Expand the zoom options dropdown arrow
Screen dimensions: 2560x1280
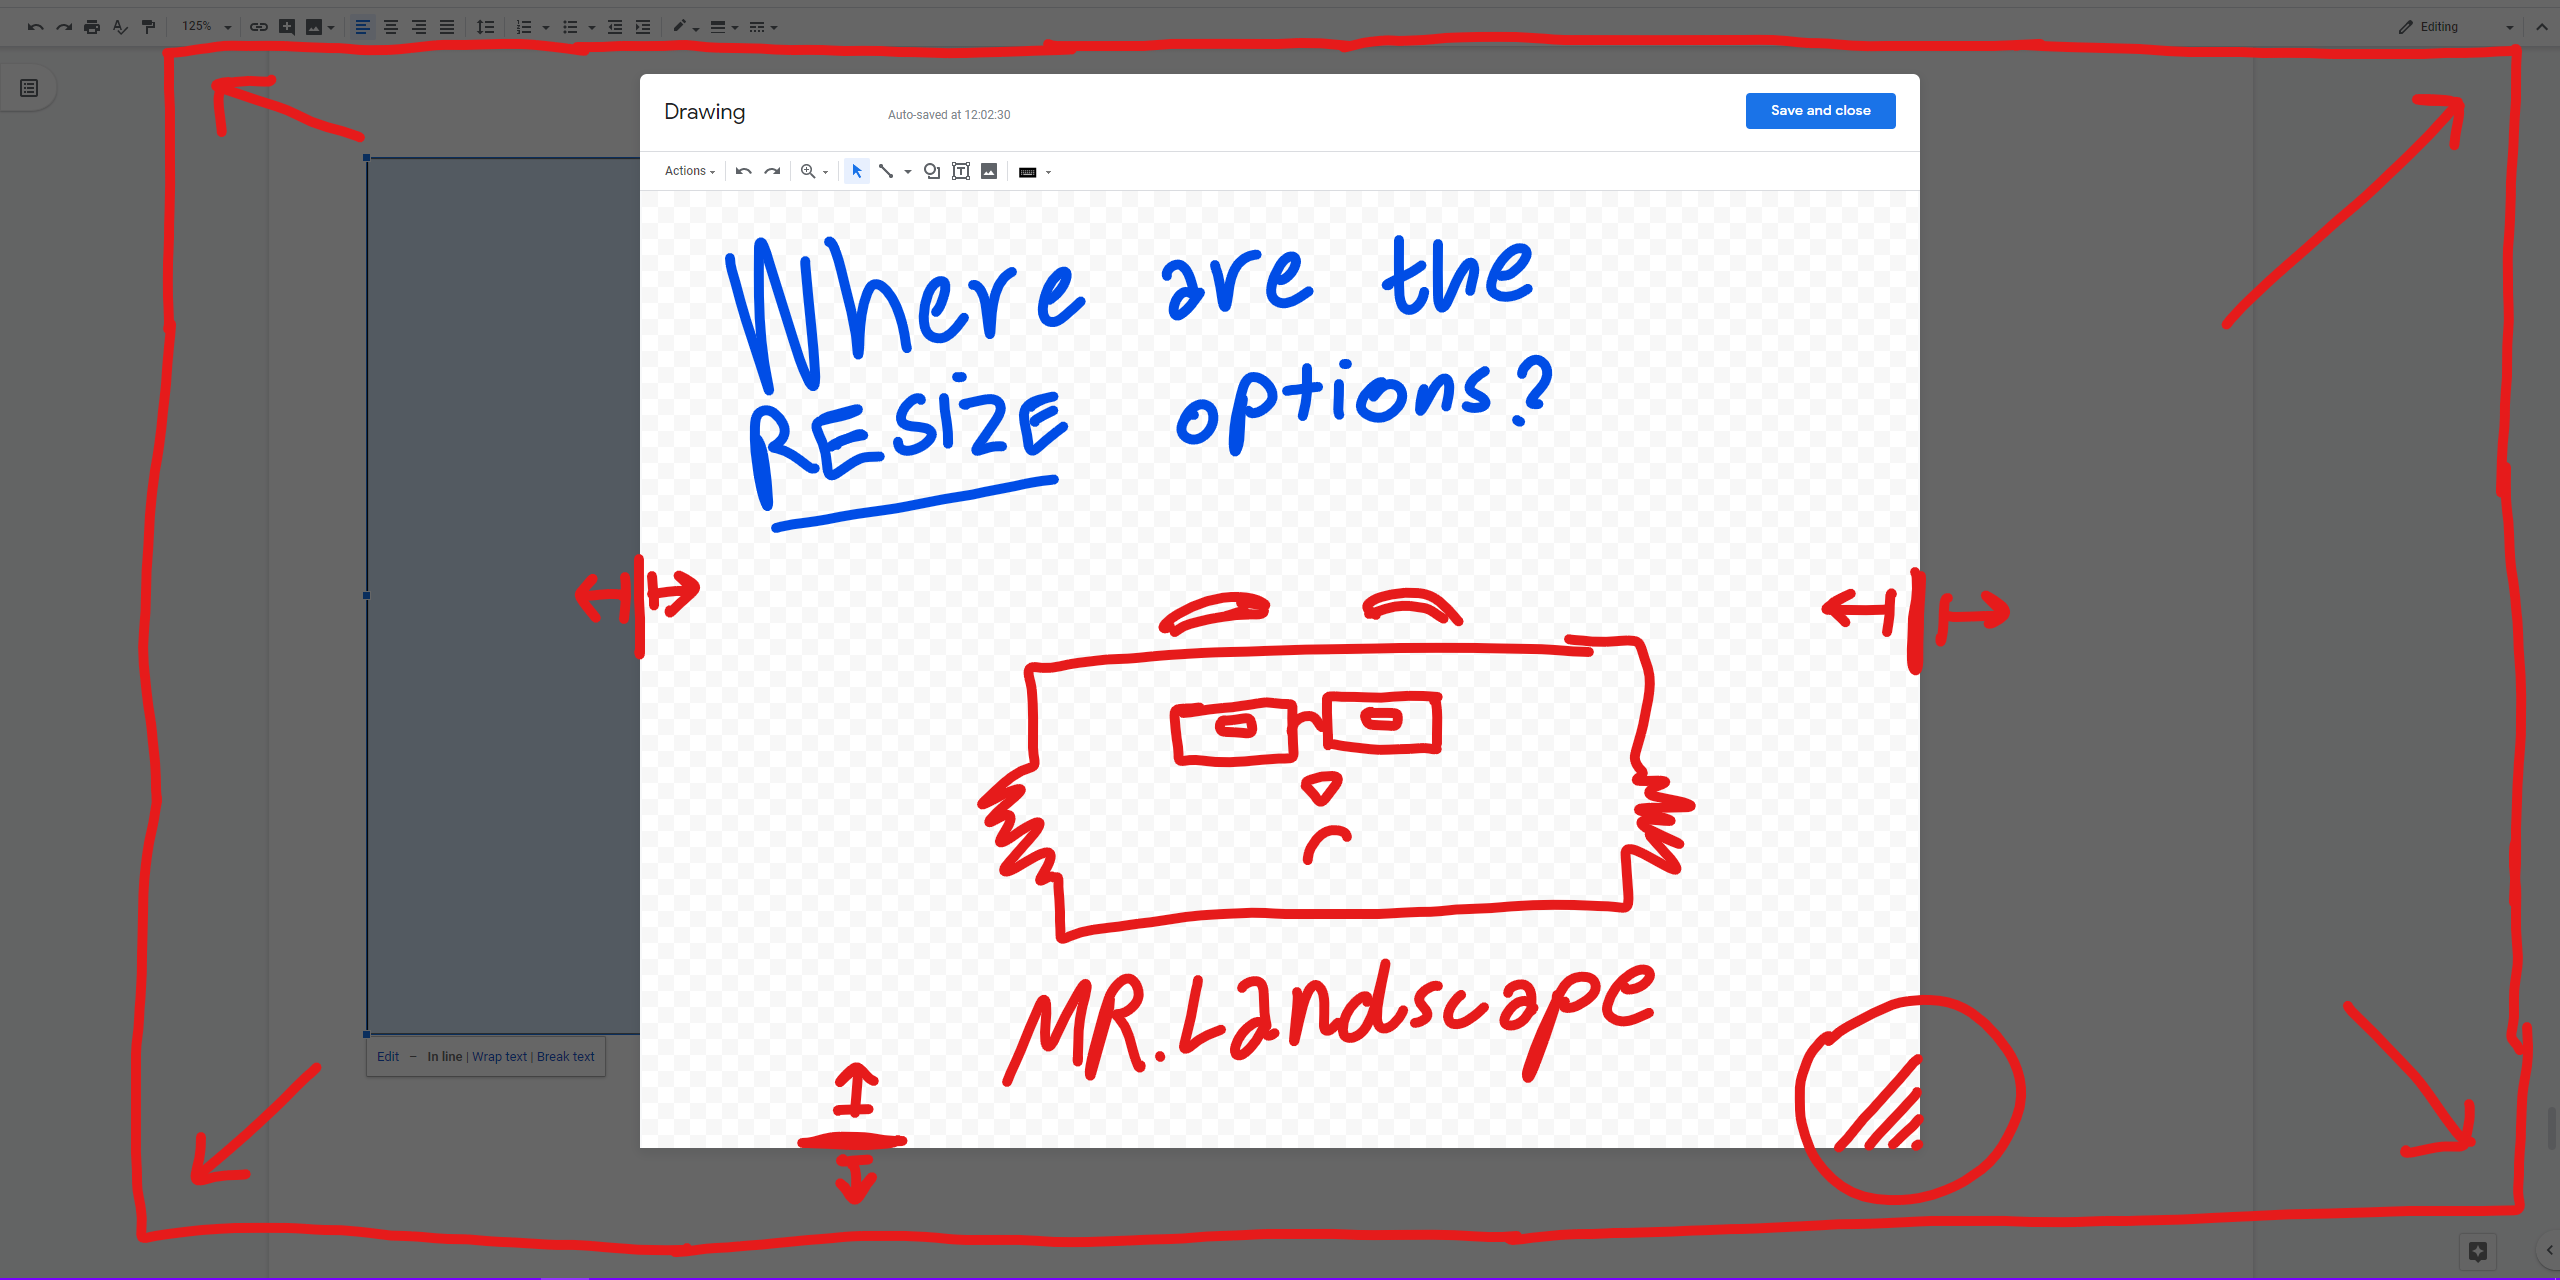[826, 172]
